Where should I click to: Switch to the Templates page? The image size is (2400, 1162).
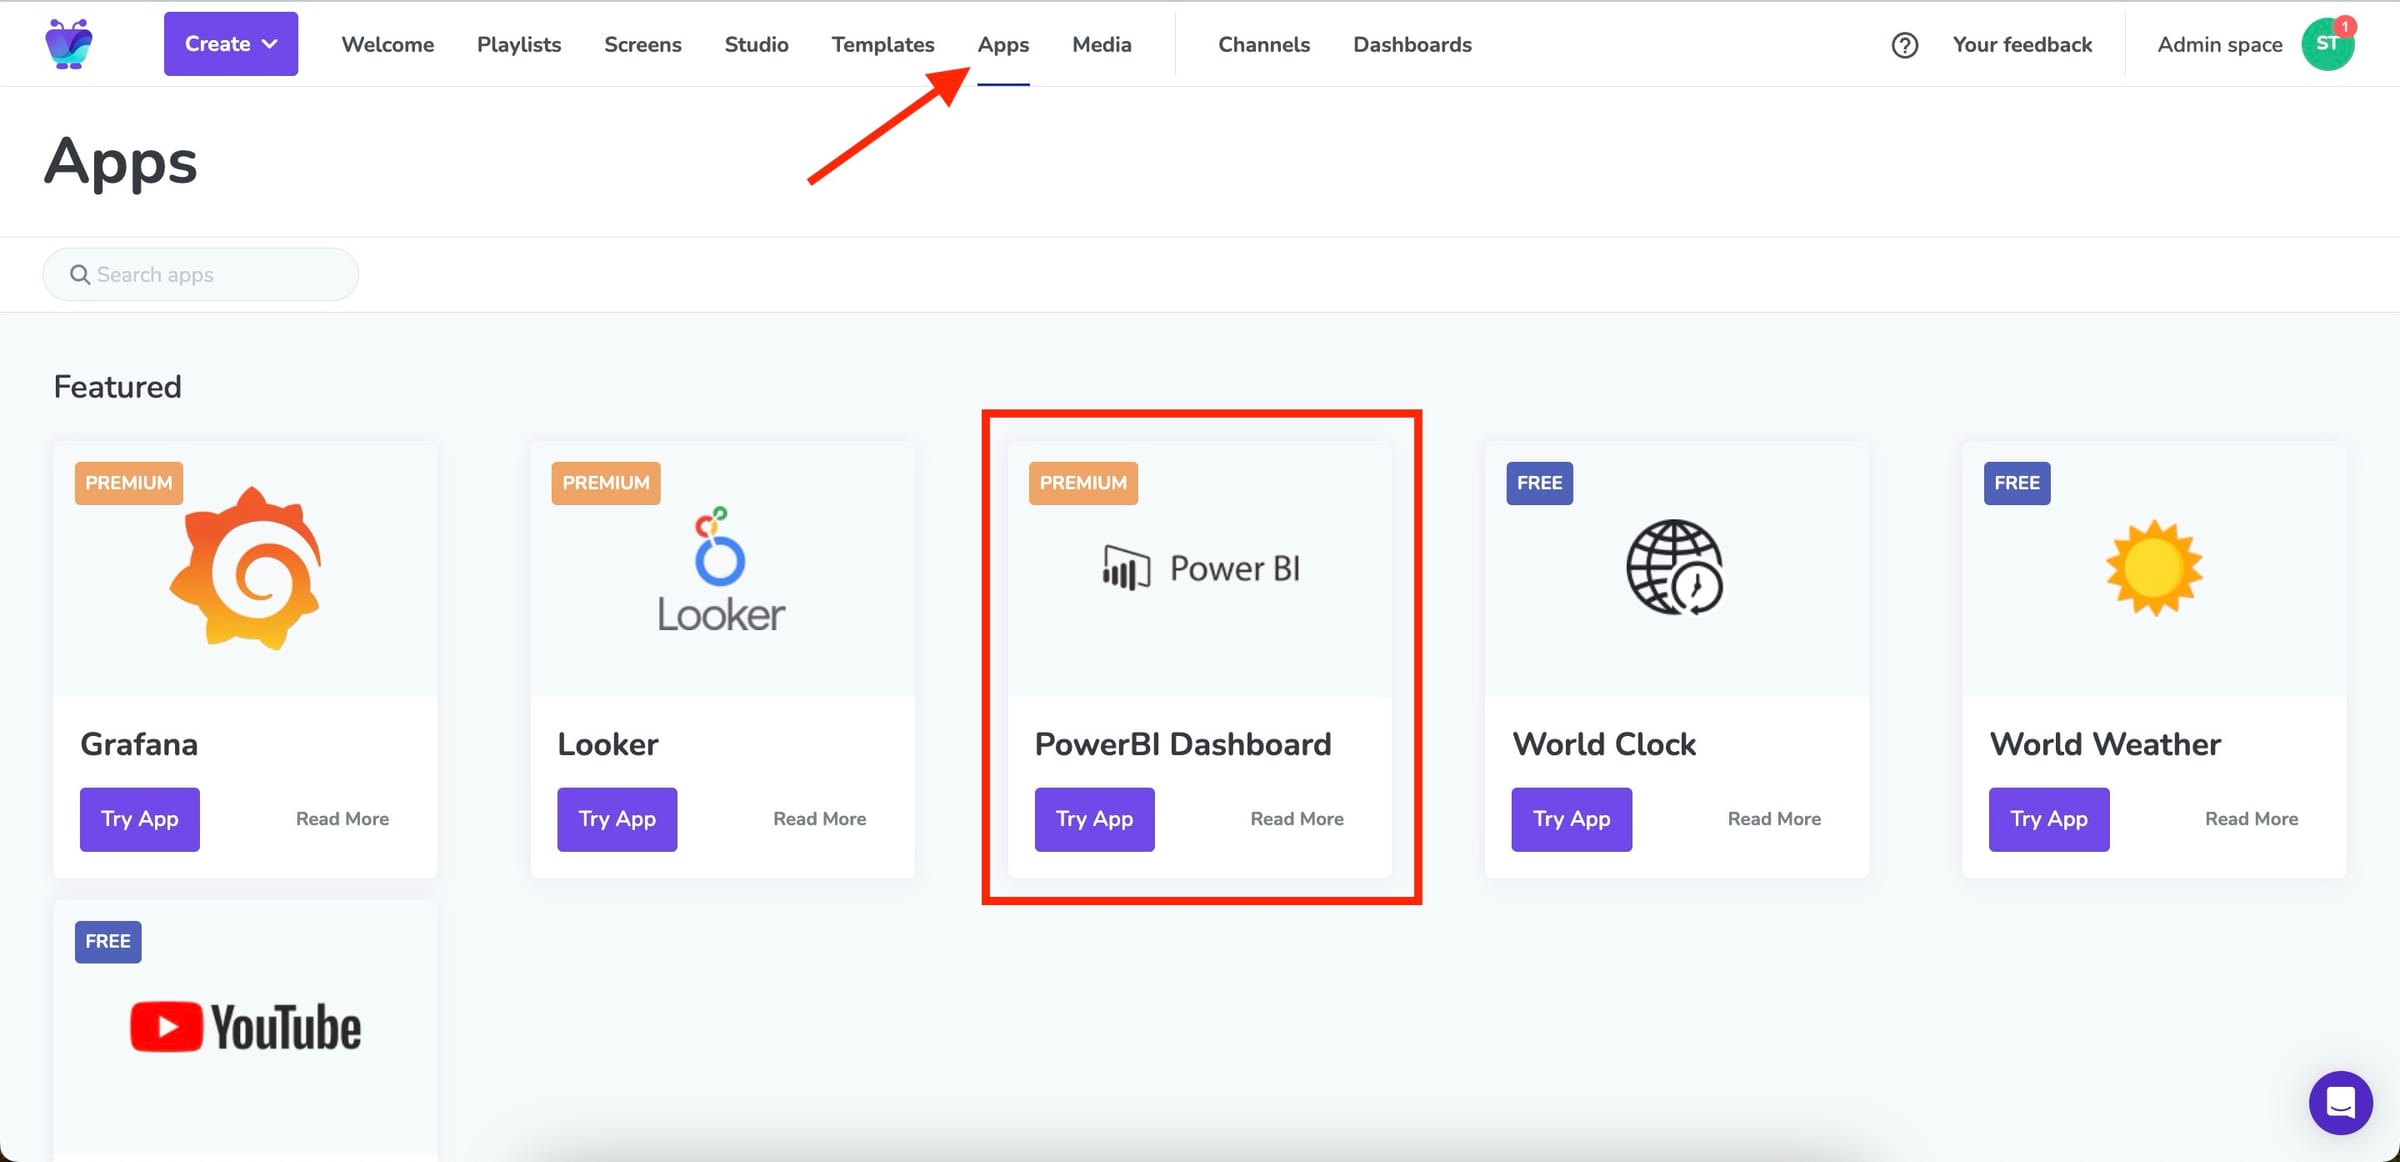883,44
